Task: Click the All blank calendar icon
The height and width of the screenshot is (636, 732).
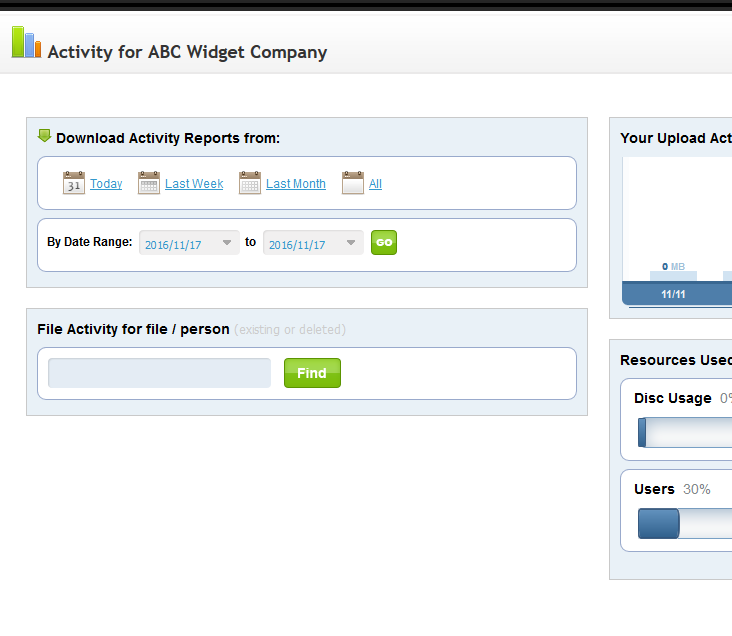Action: tap(353, 183)
